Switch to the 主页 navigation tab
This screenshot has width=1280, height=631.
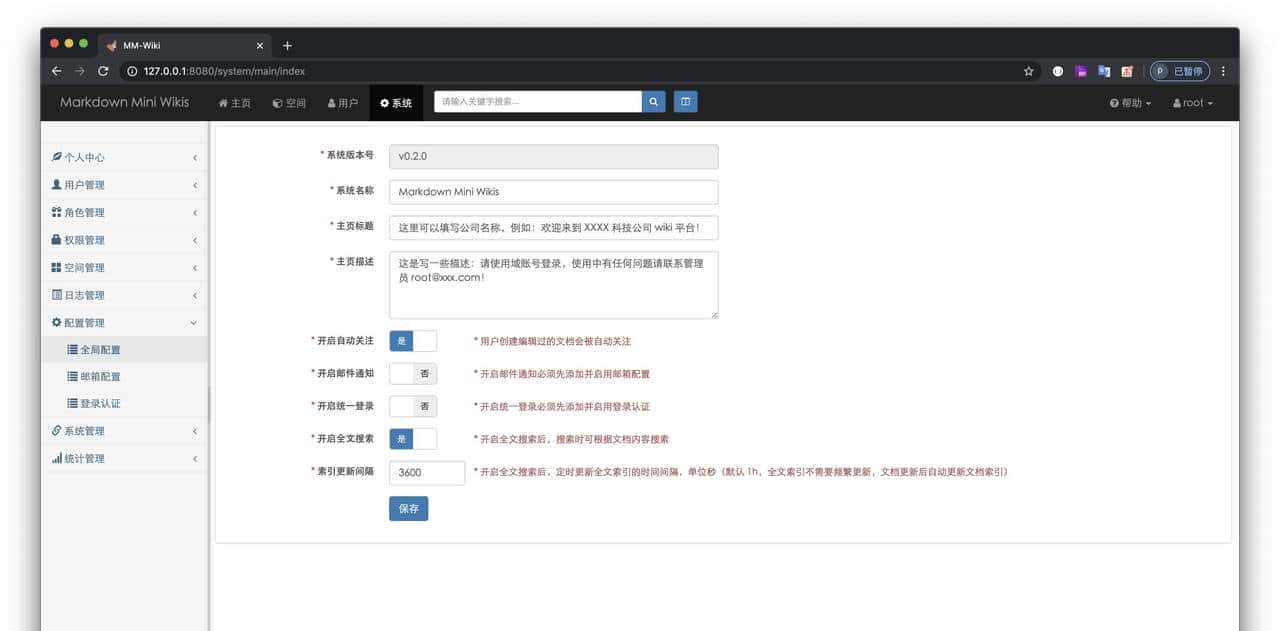234,101
